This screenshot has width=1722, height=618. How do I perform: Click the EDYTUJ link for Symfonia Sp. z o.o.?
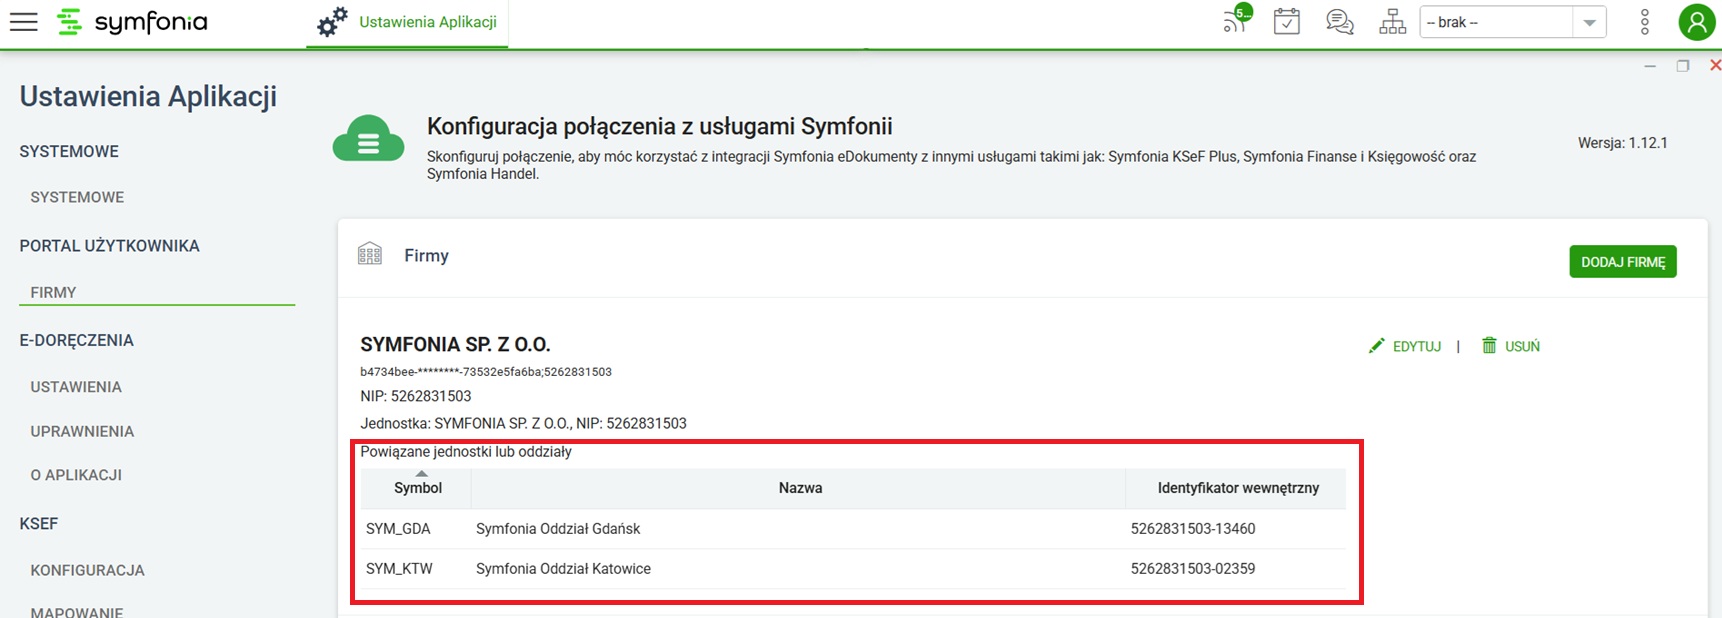click(x=1416, y=346)
